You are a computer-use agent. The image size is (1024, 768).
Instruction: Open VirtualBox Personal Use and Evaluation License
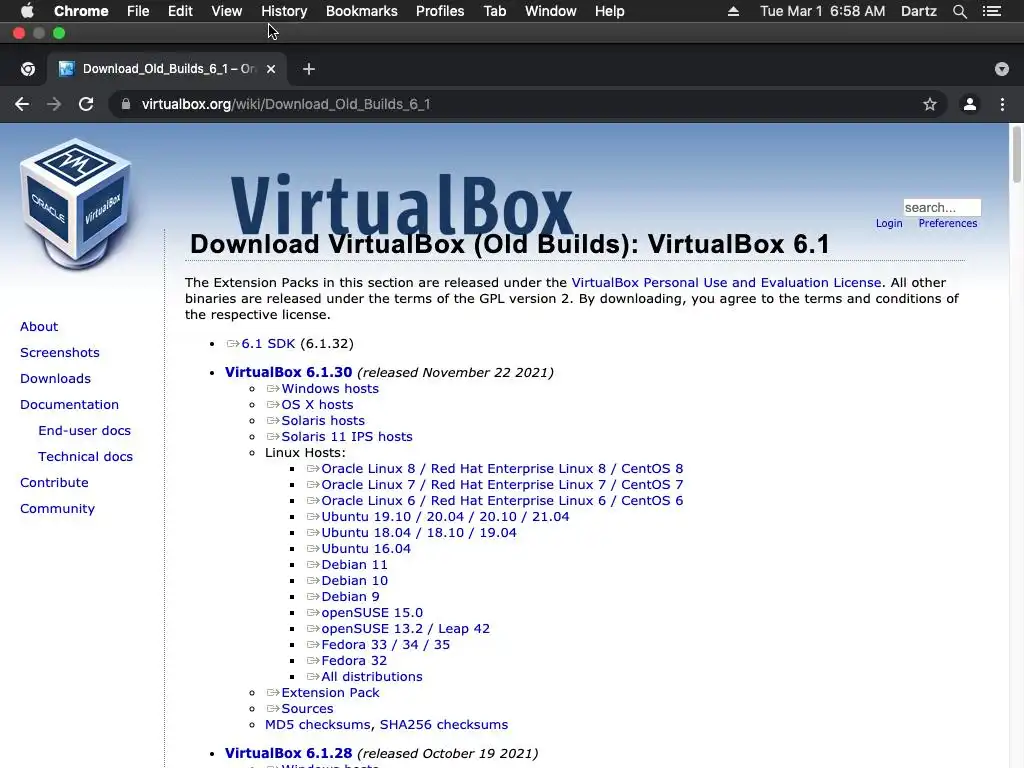726,283
